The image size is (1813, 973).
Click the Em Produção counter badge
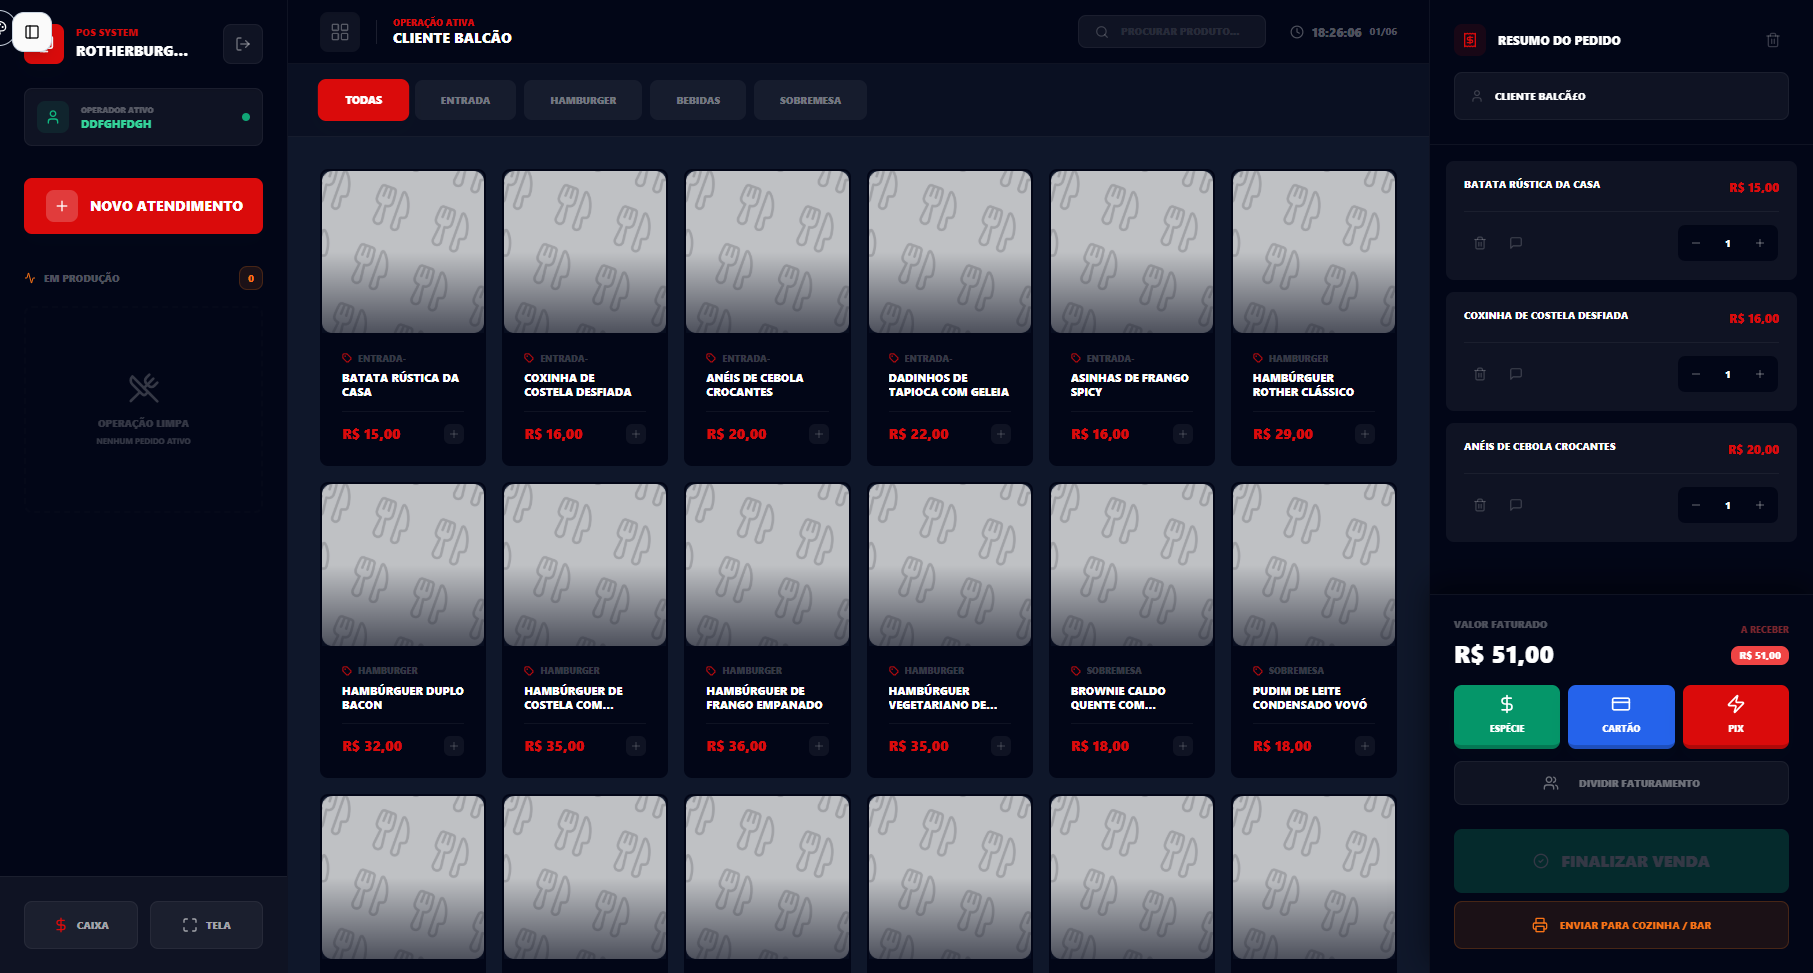[251, 278]
